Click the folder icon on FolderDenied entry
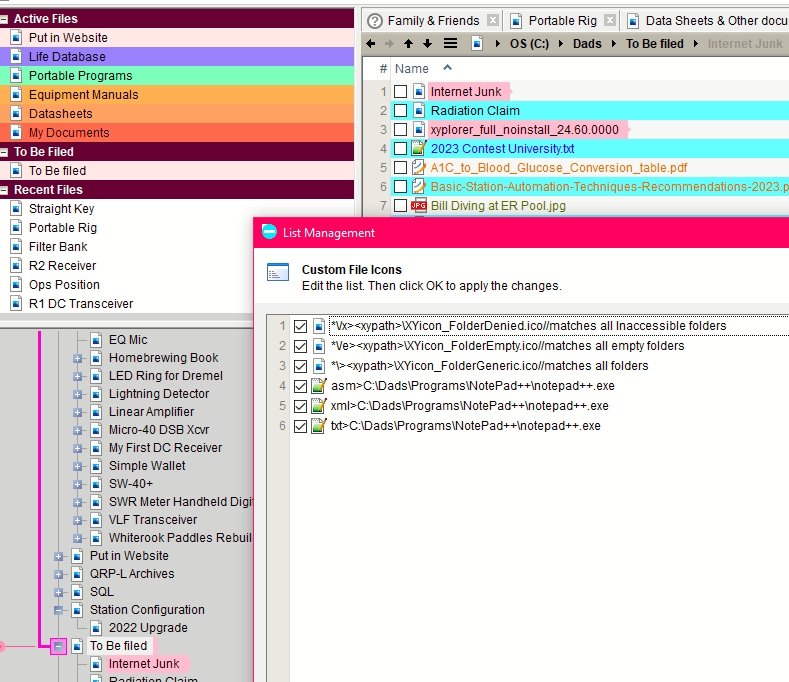Image resolution: width=789 pixels, height=682 pixels. click(x=319, y=326)
